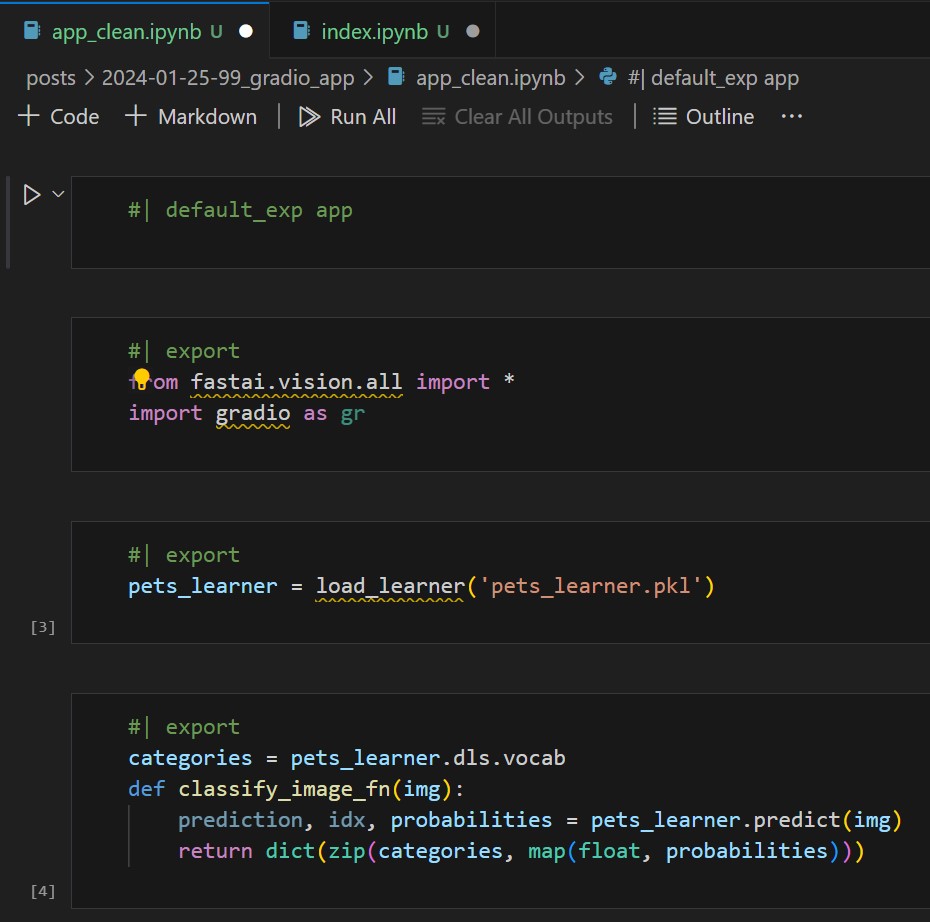Run the default_exp app cell
Screen dimensions: 930x922
coord(31,194)
